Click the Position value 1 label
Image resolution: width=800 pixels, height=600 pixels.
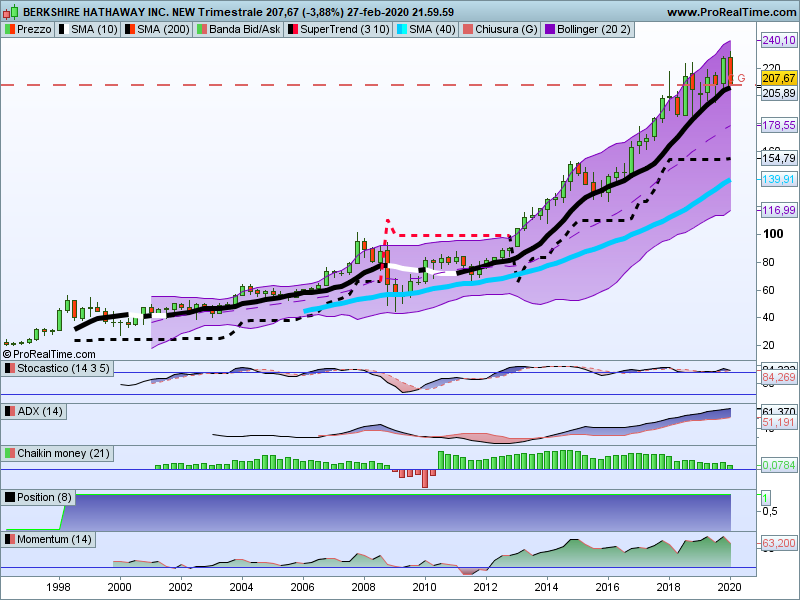765,497
